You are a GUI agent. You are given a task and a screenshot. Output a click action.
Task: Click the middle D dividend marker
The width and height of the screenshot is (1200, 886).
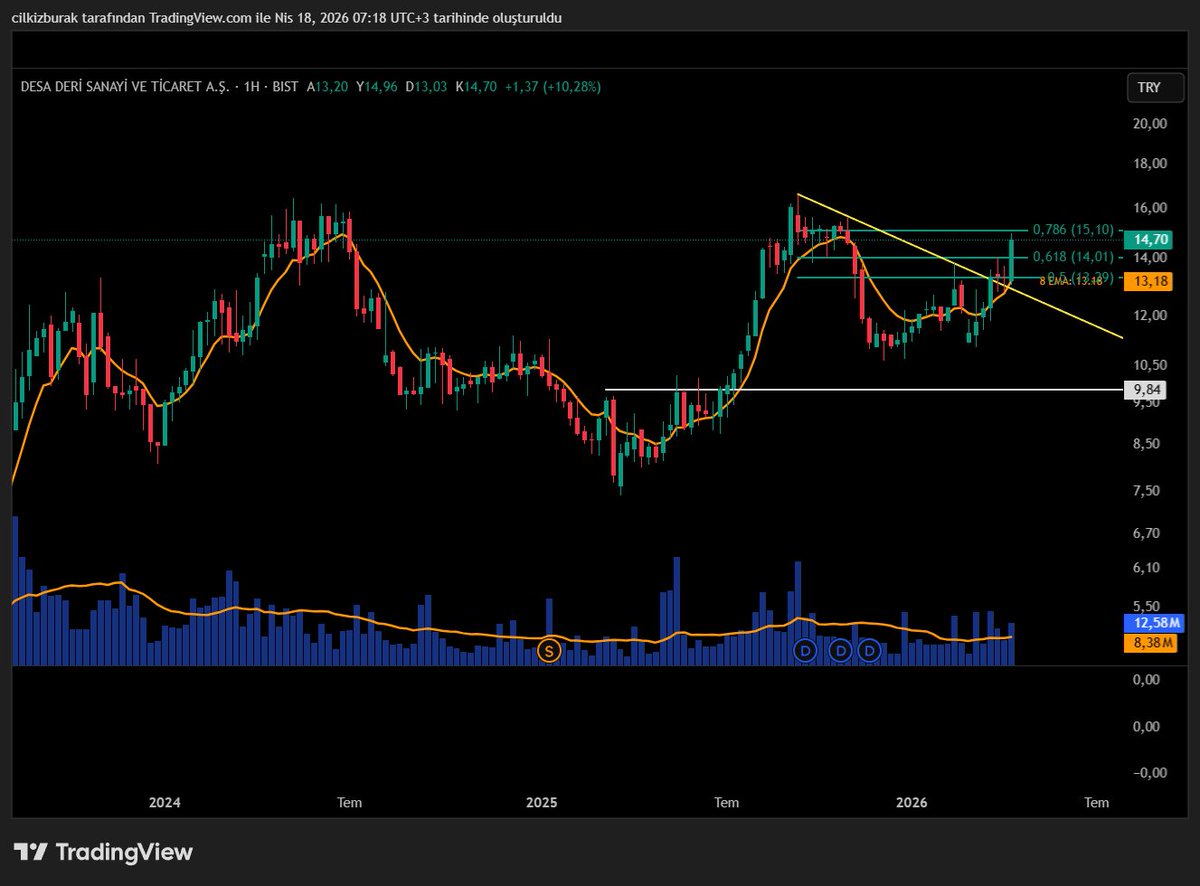point(841,651)
